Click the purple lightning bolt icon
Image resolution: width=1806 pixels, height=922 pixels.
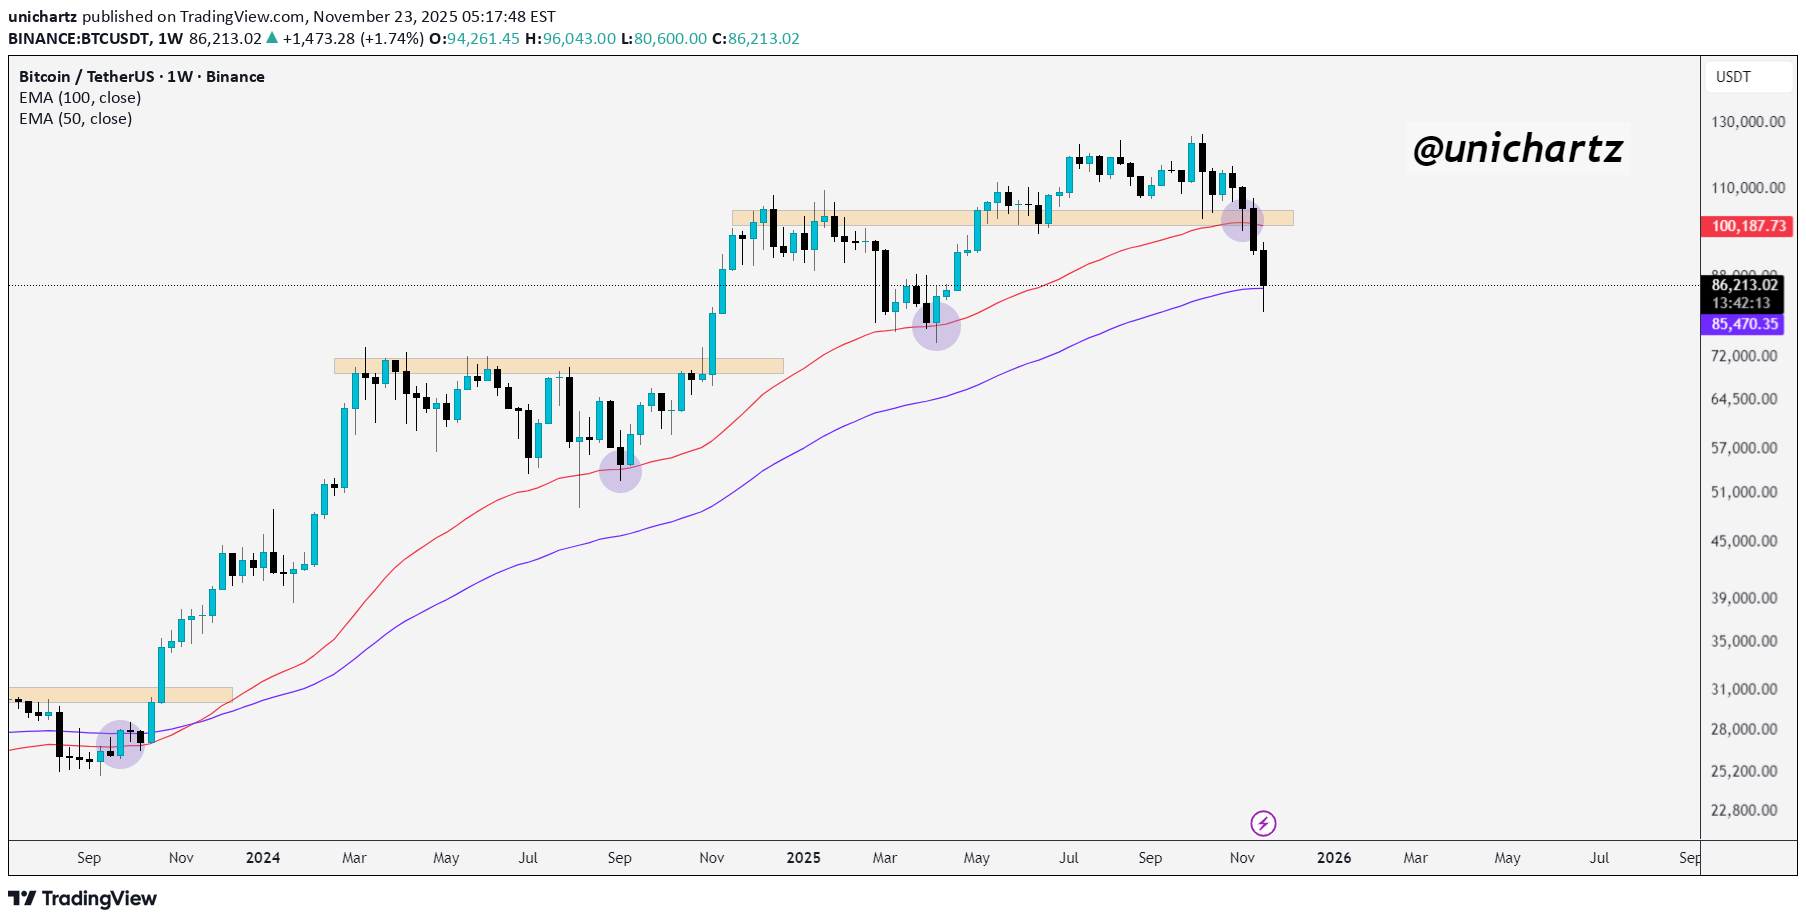[1263, 823]
